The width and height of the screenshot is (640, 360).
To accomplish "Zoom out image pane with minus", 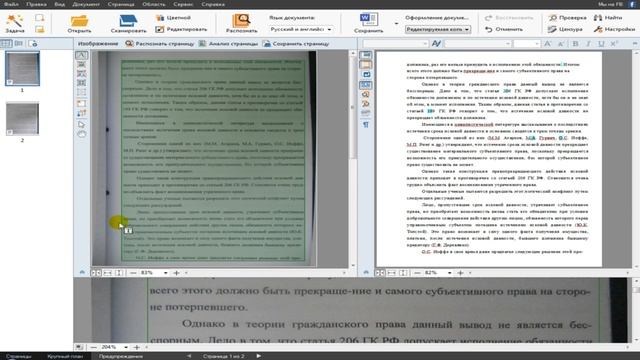I will (133, 273).
